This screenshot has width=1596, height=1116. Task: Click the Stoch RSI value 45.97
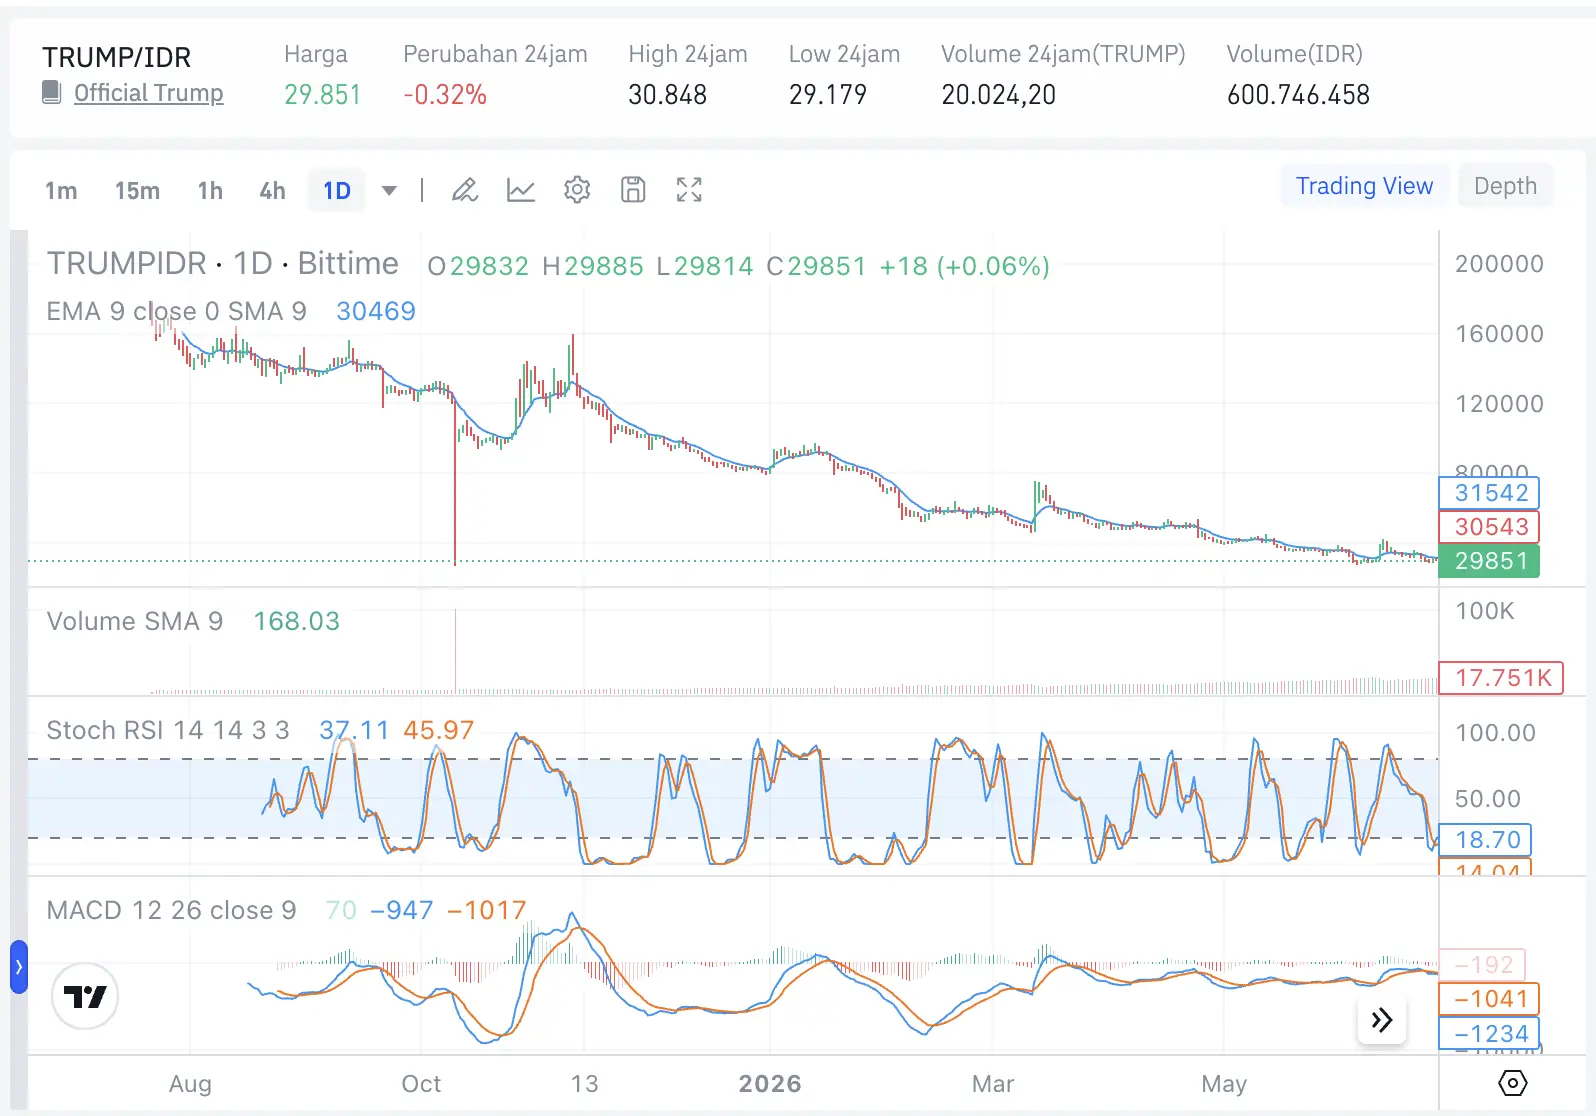tap(438, 730)
